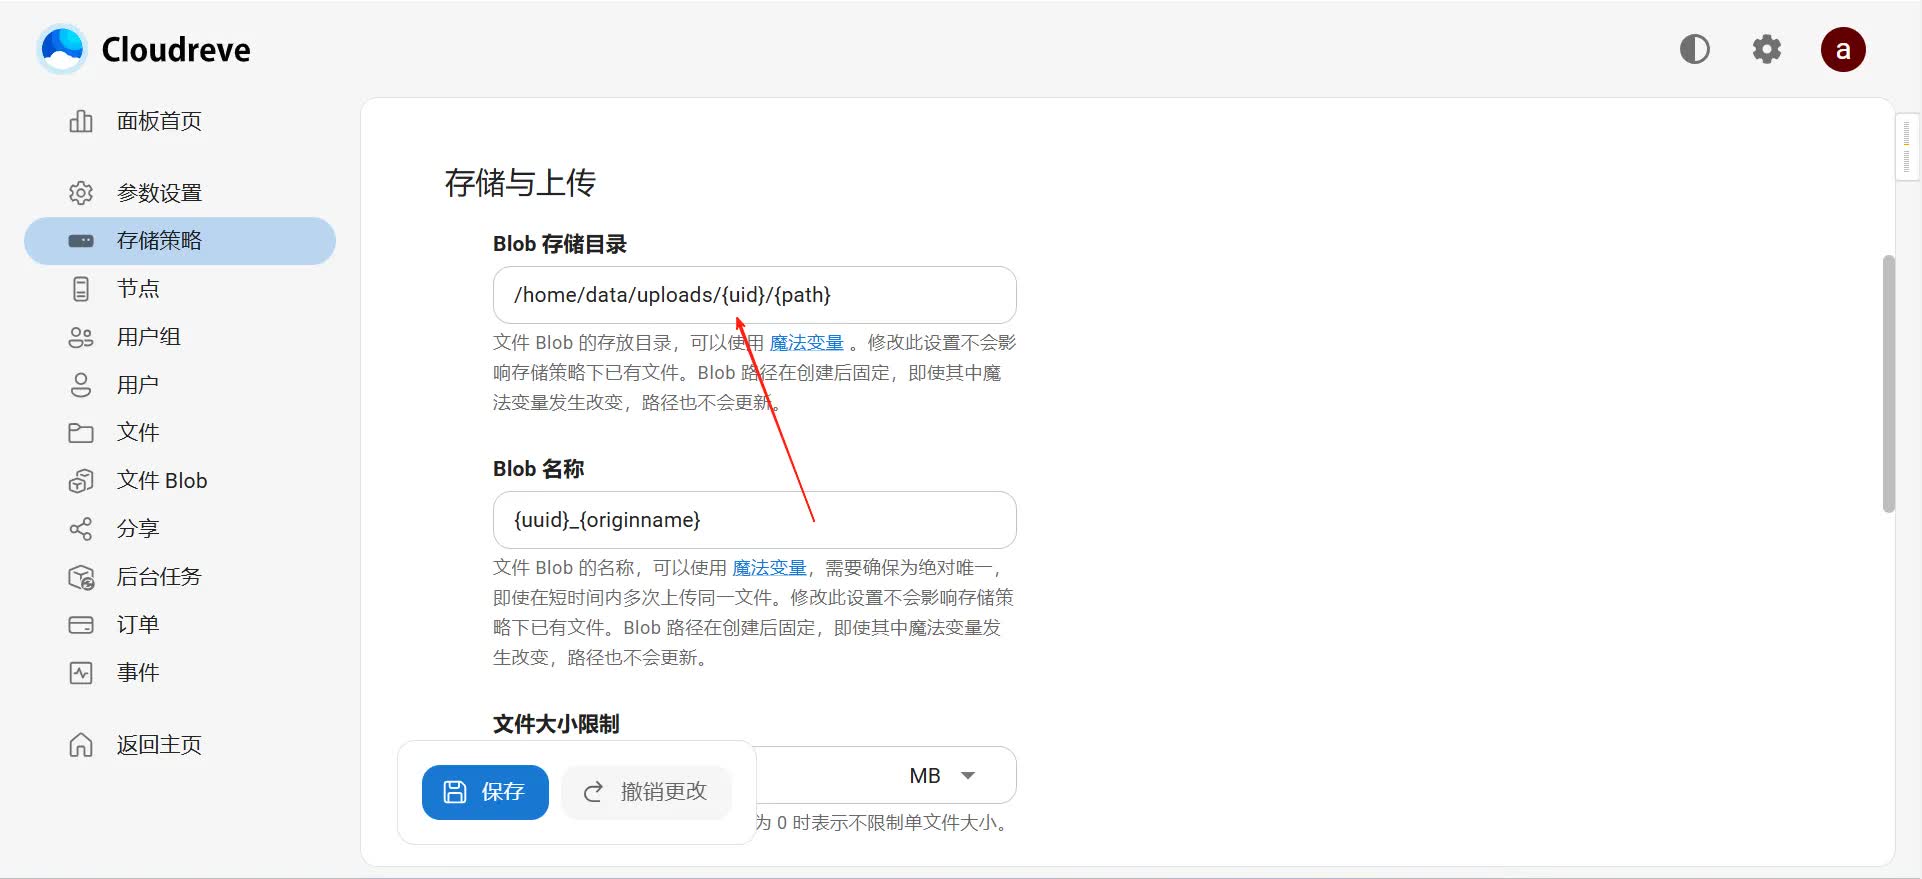Click the 分享 share icon

pyautogui.click(x=81, y=529)
